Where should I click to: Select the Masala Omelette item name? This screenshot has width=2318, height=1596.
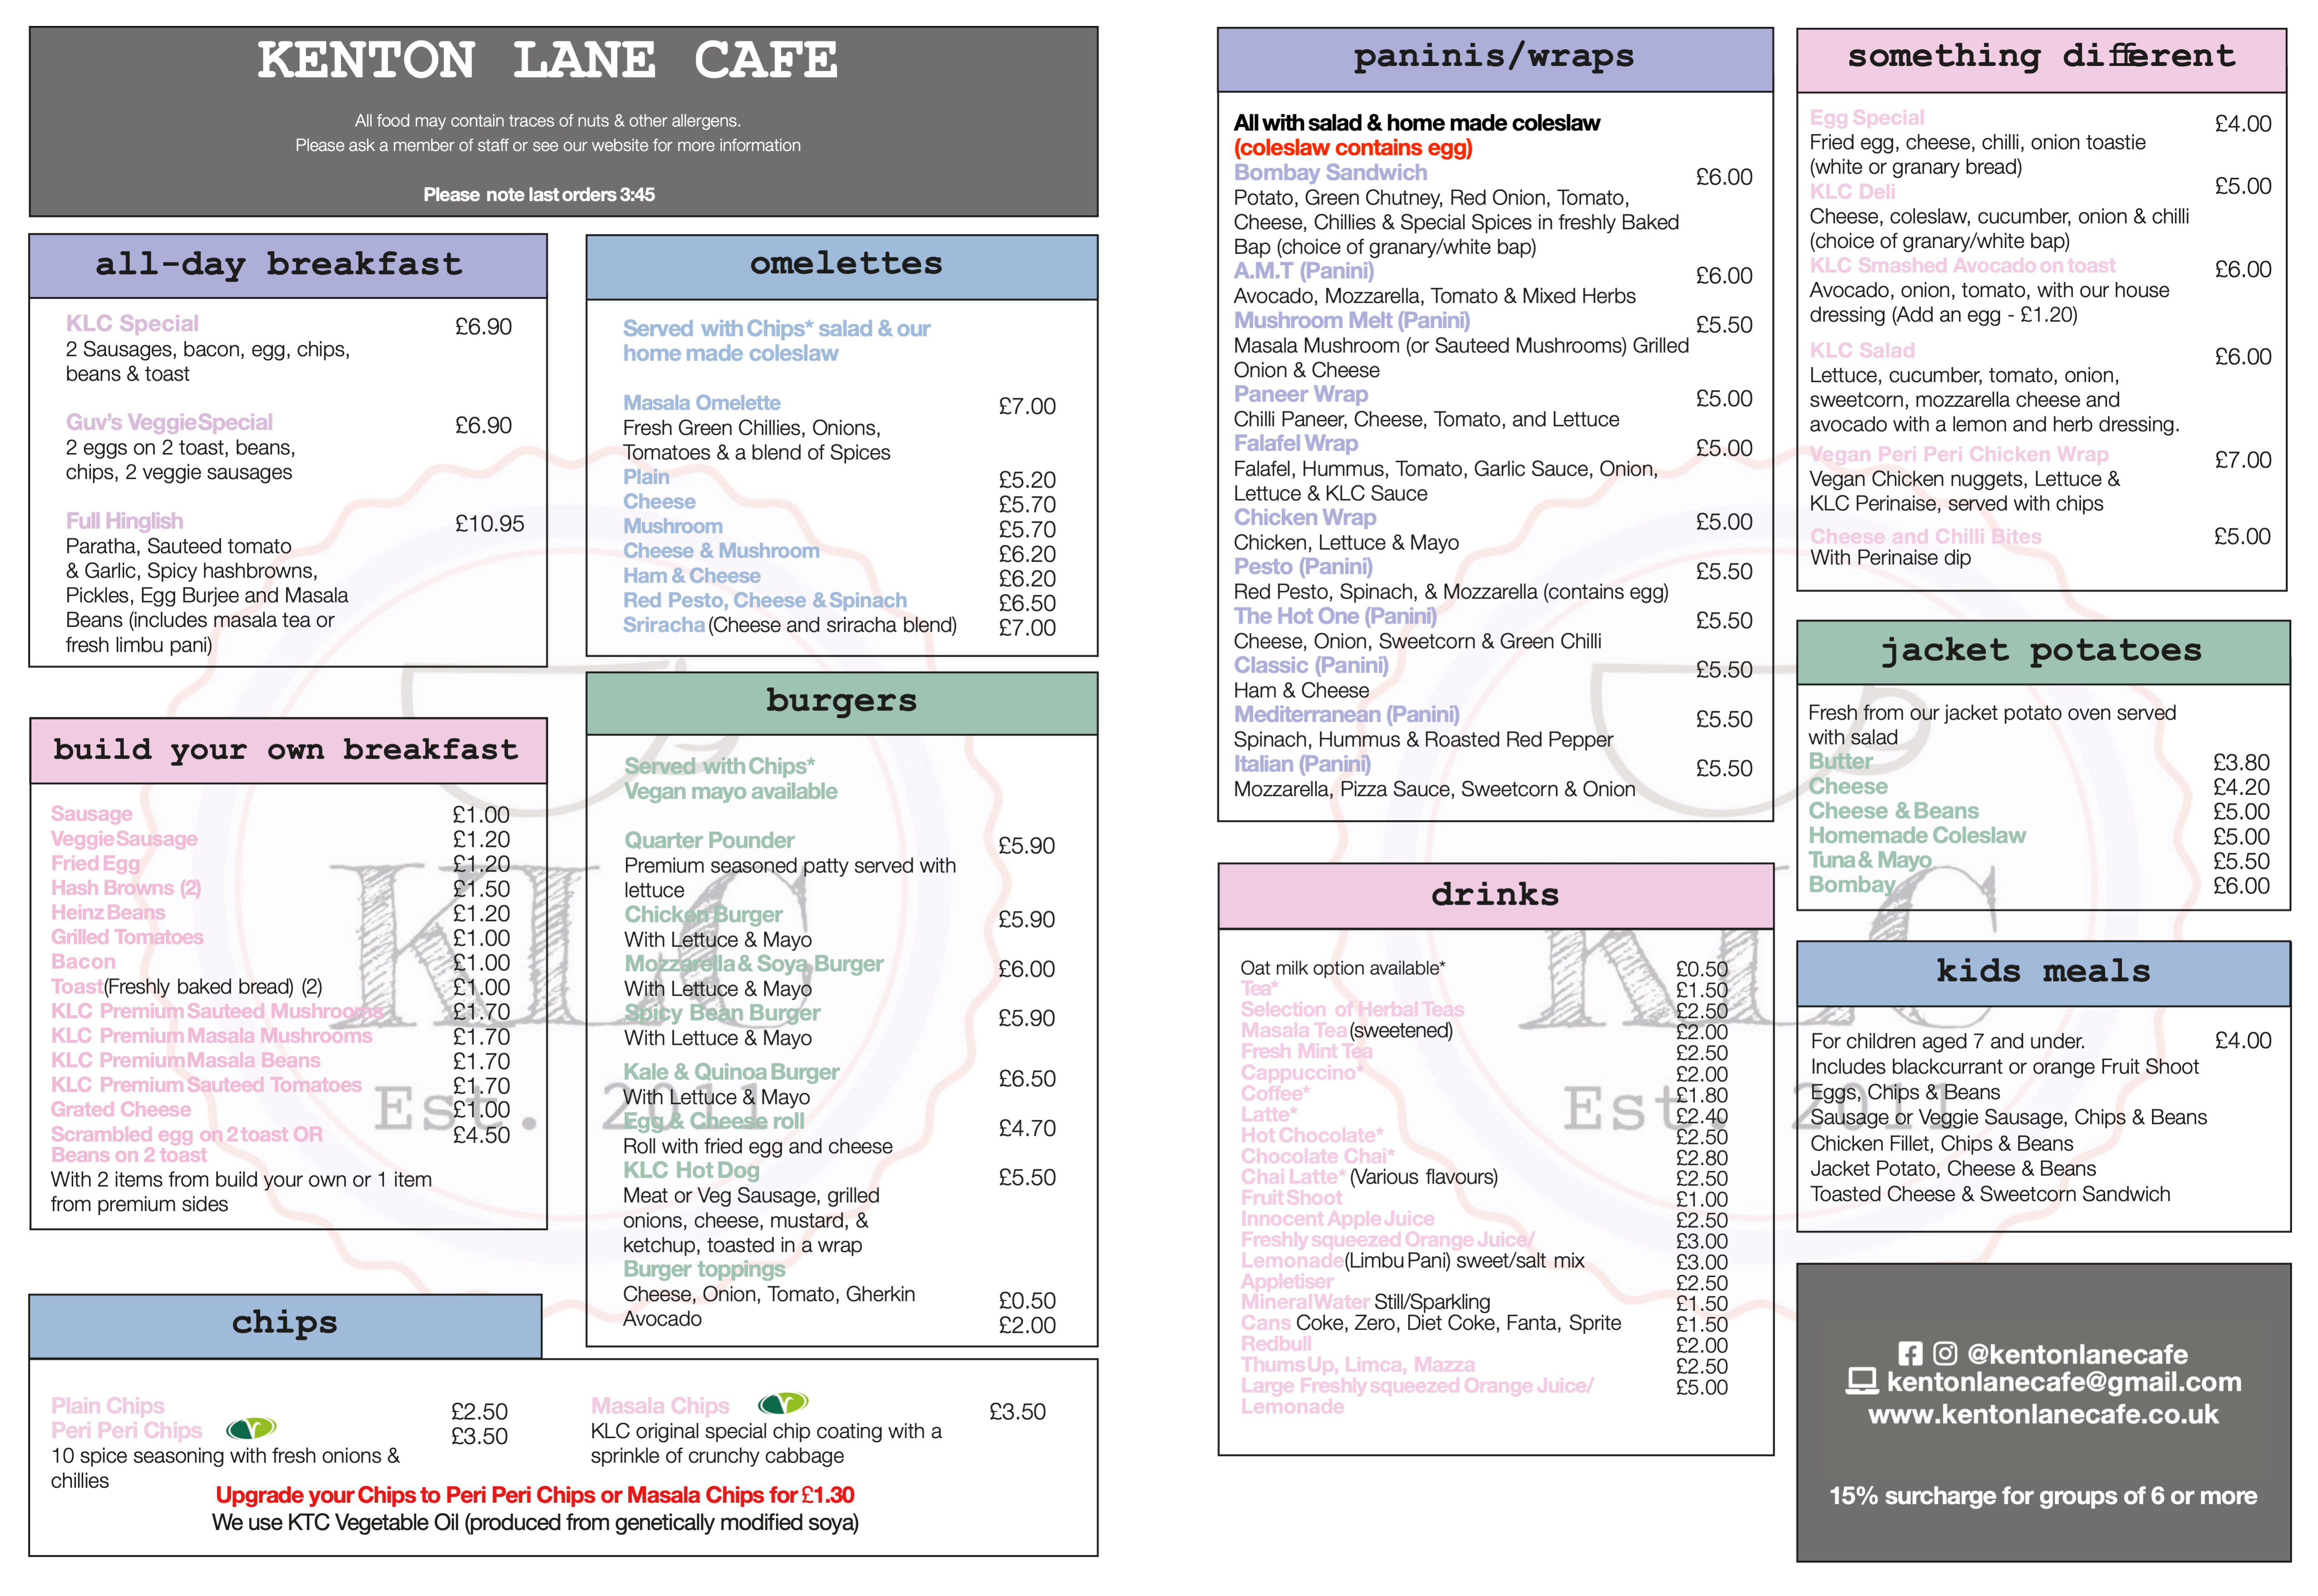click(701, 402)
